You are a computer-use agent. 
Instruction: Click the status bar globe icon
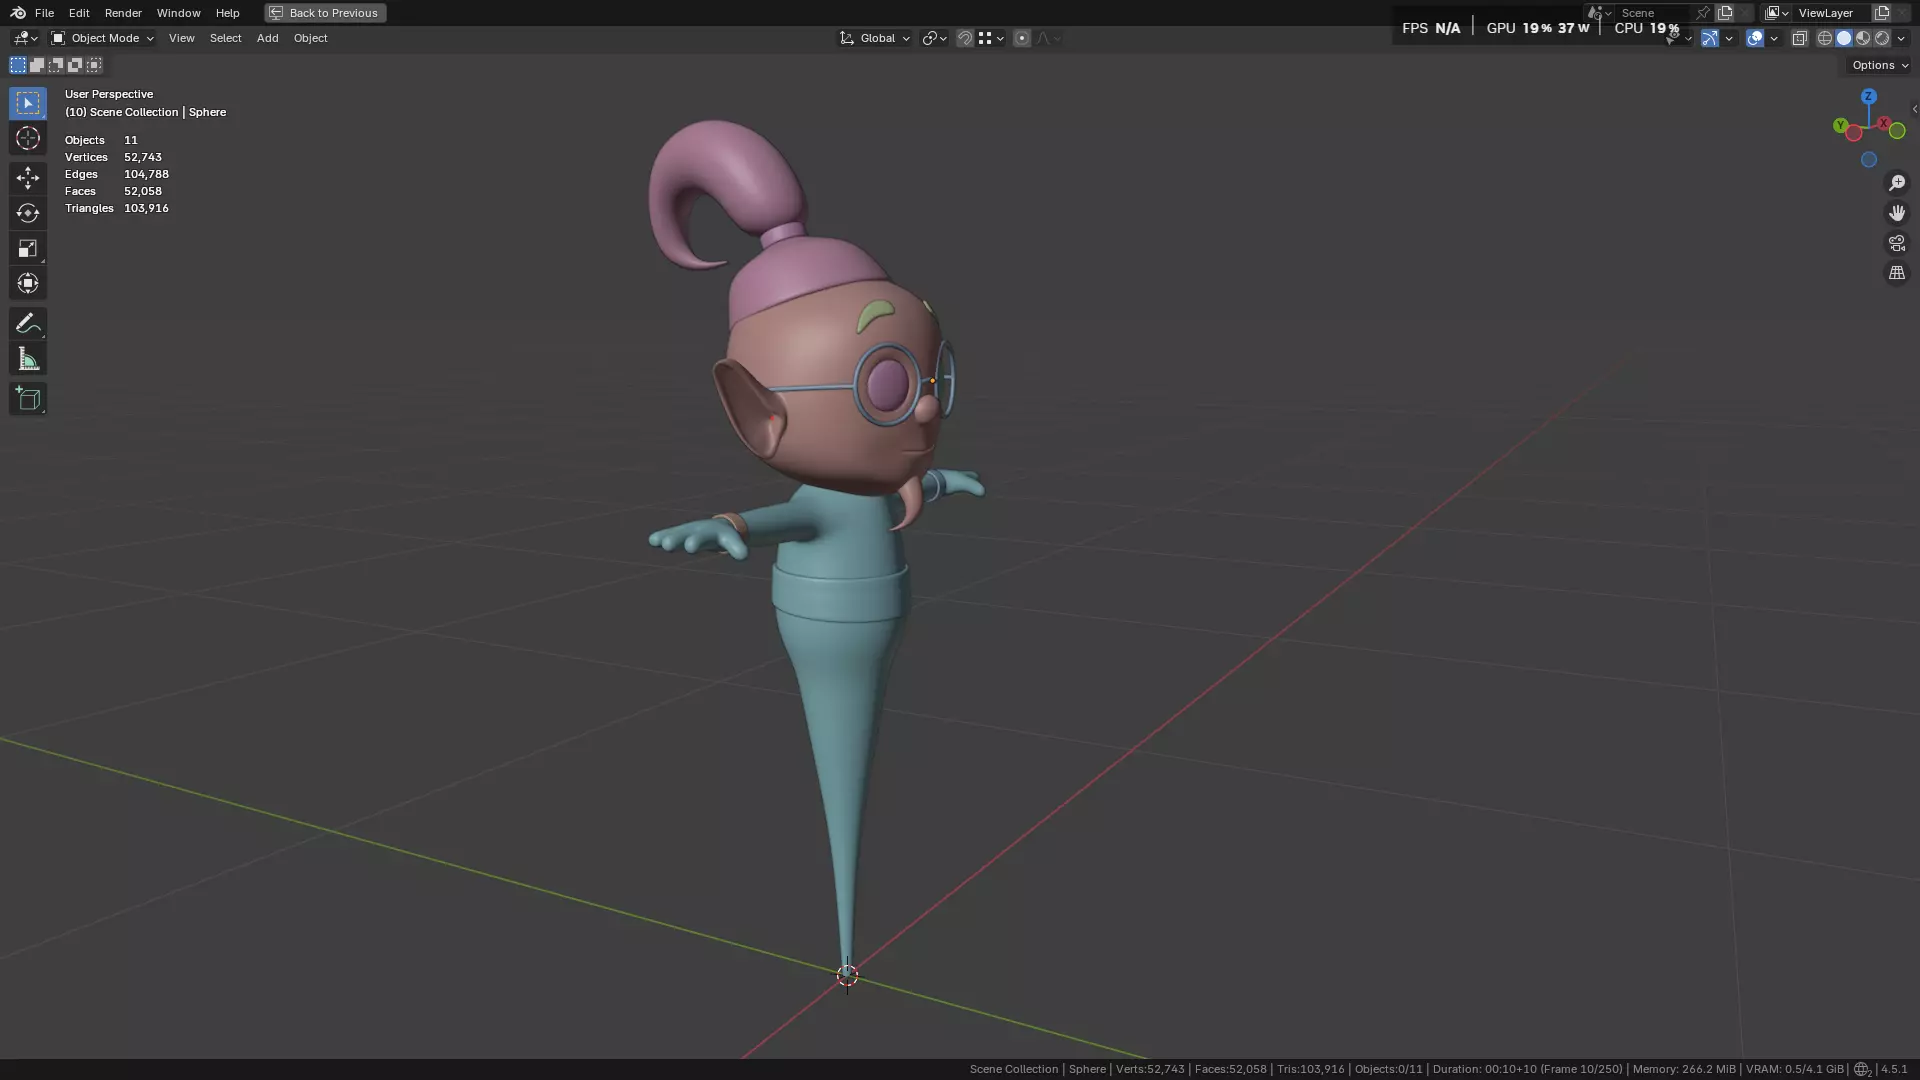(1861, 1069)
